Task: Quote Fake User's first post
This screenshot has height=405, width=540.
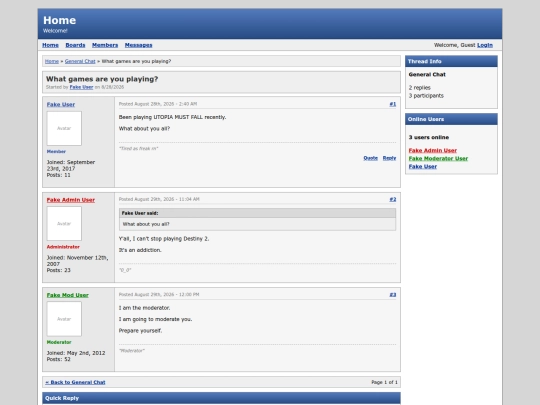Action: tap(371, 158)
